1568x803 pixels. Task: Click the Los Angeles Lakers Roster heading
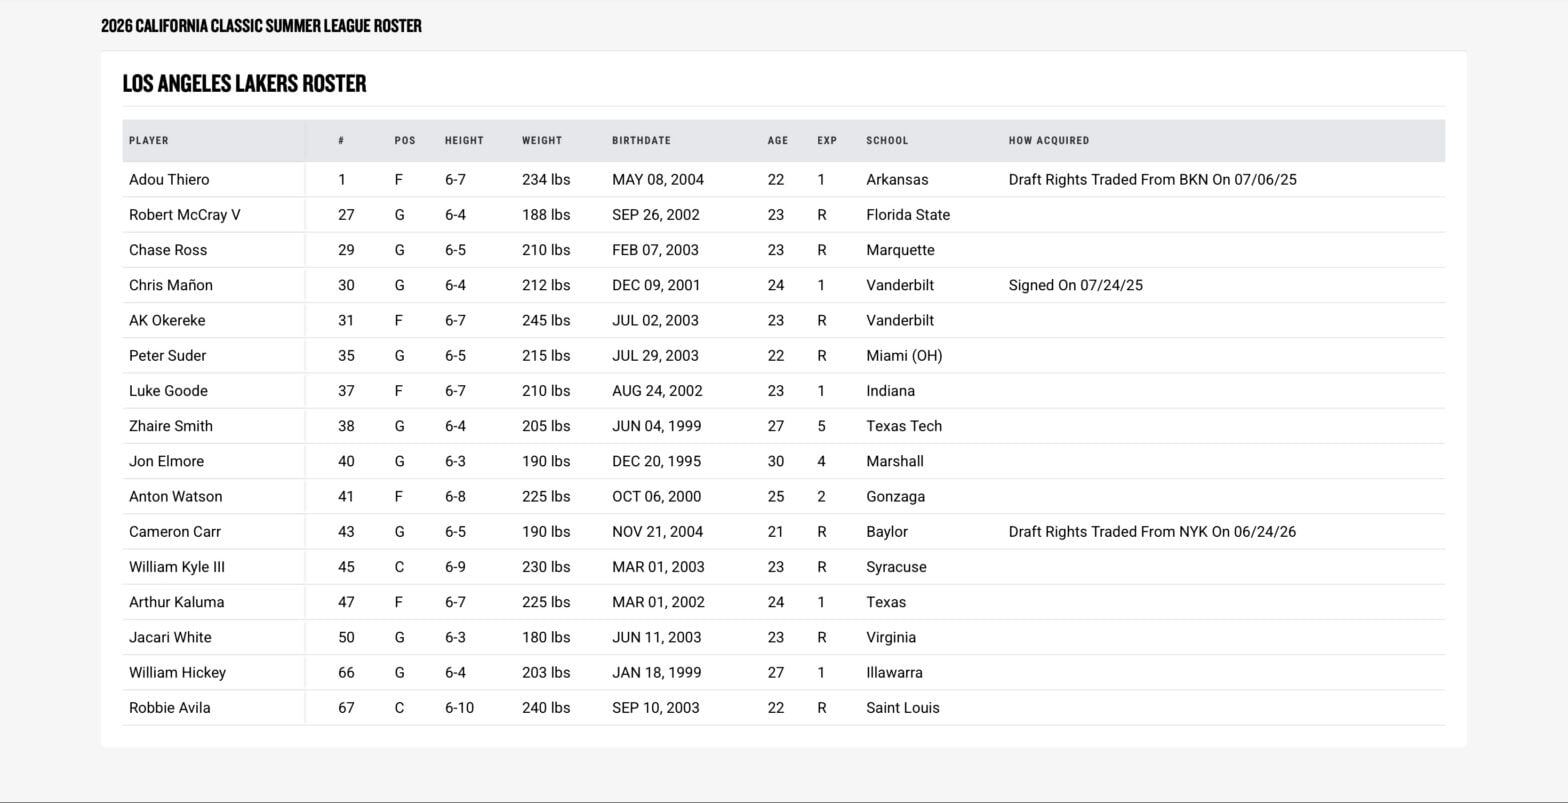pos(245,84)
